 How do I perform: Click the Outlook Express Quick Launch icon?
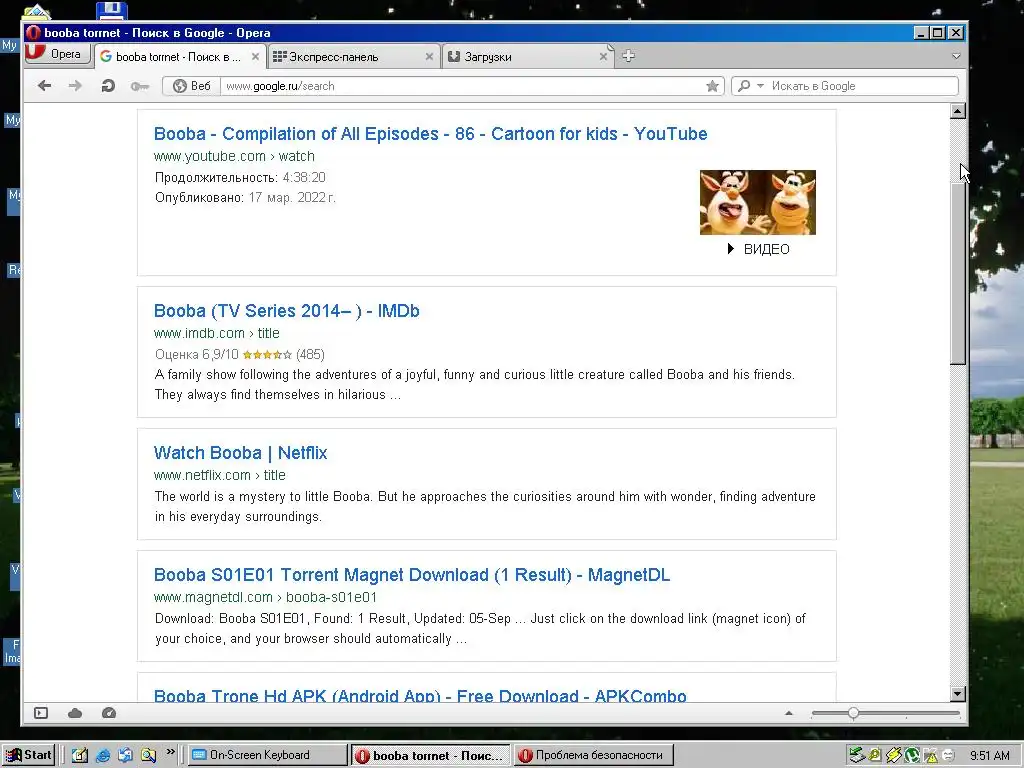(125, 756)
